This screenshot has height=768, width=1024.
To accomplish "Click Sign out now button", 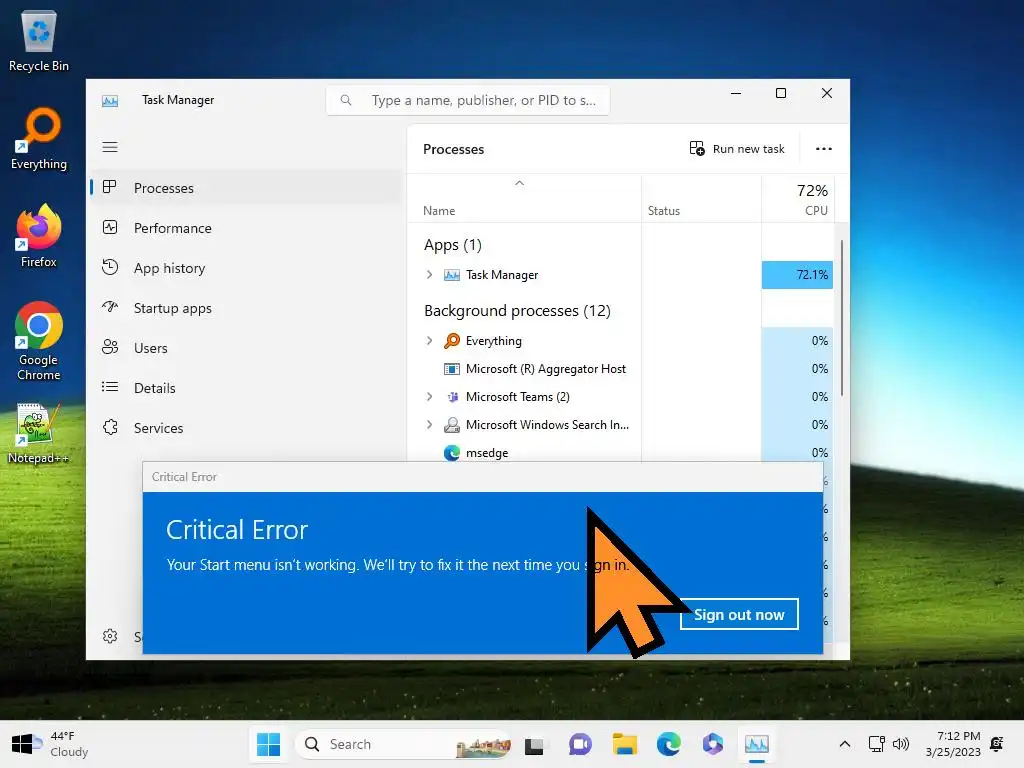I will [x=739, y=615].
